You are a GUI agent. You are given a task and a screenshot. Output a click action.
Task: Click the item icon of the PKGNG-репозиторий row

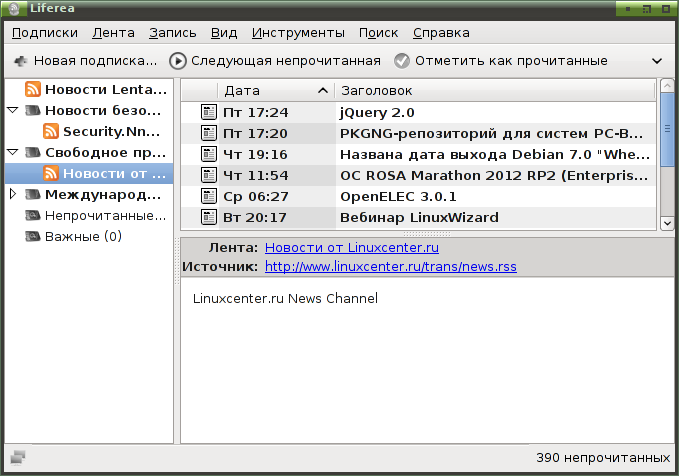209,133
